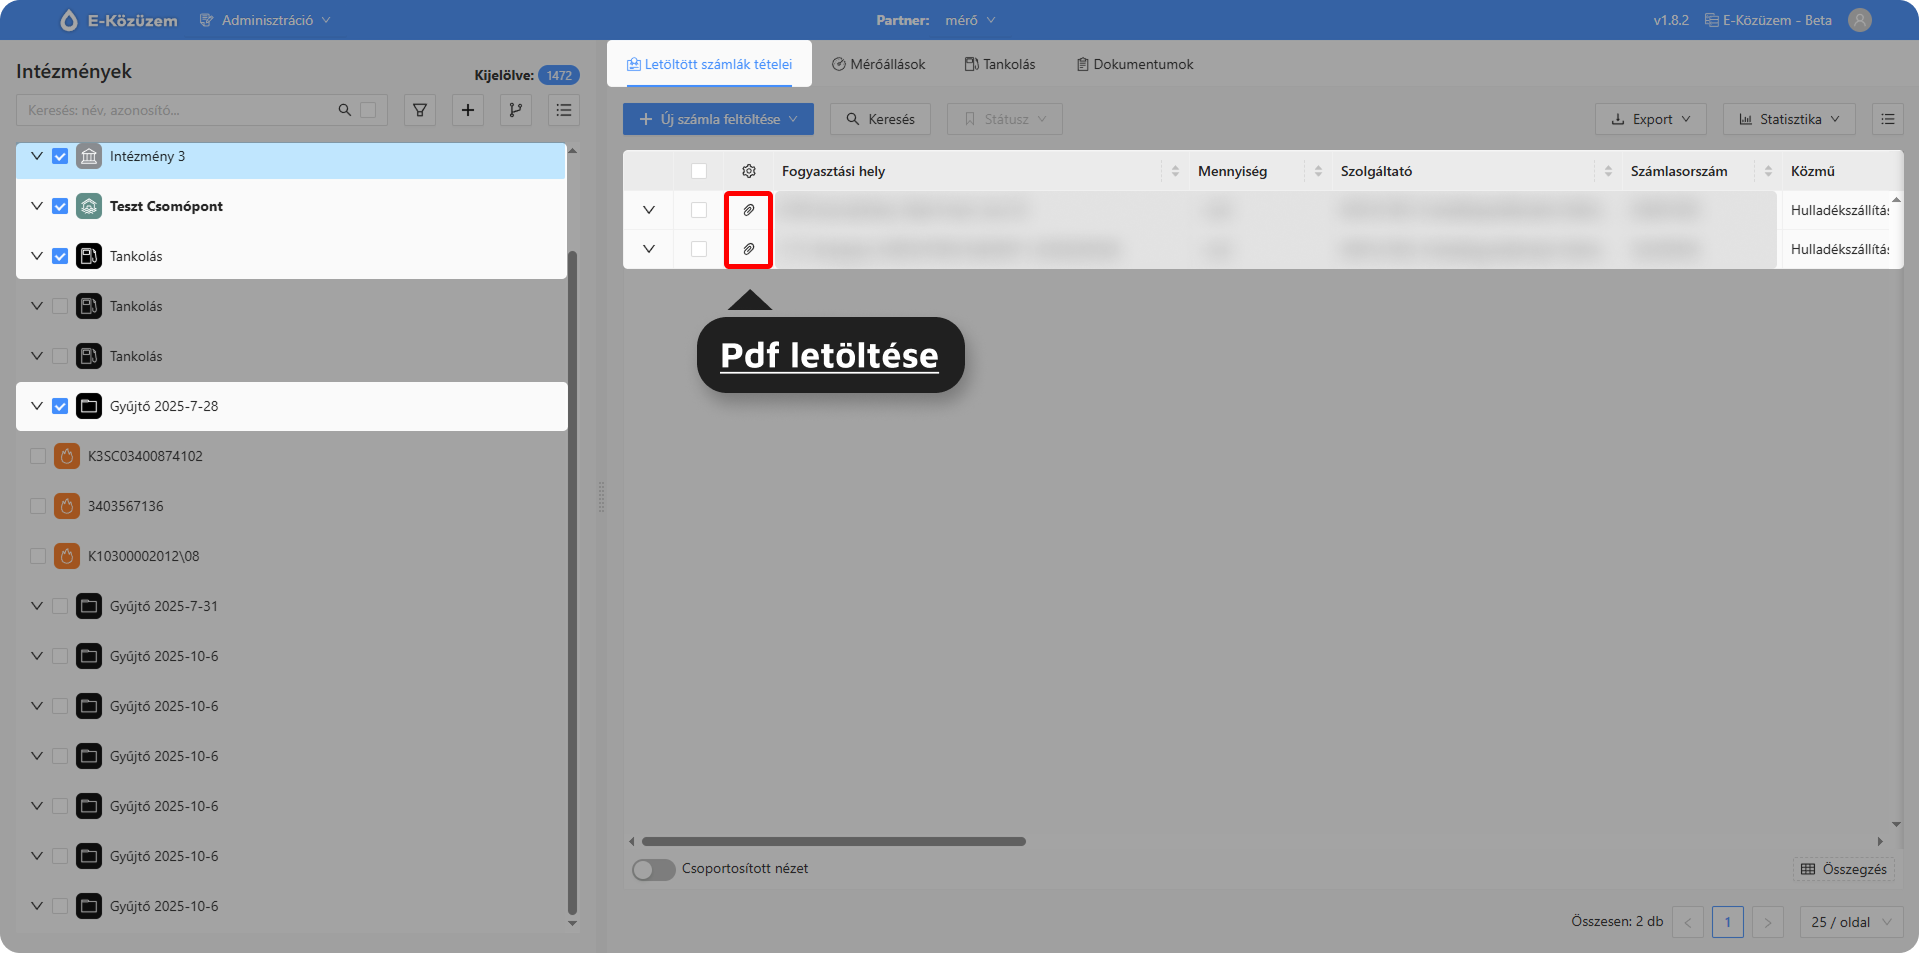Click the Új számla feltöltése button
Viewport: 1919px width, 953px height.
[x=718, y=119]
